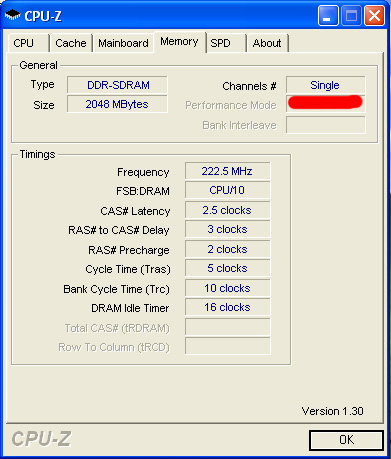Open the About tab

pyautogui.click(x=267, y=43)
